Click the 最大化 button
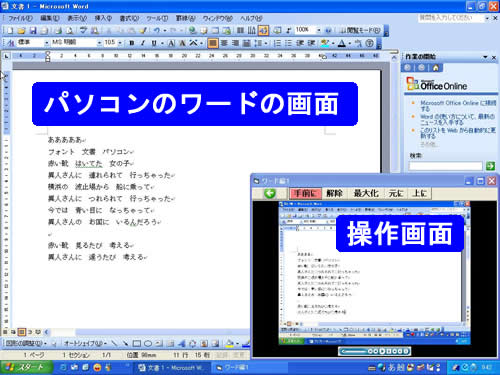 click(x=366, y=193)
